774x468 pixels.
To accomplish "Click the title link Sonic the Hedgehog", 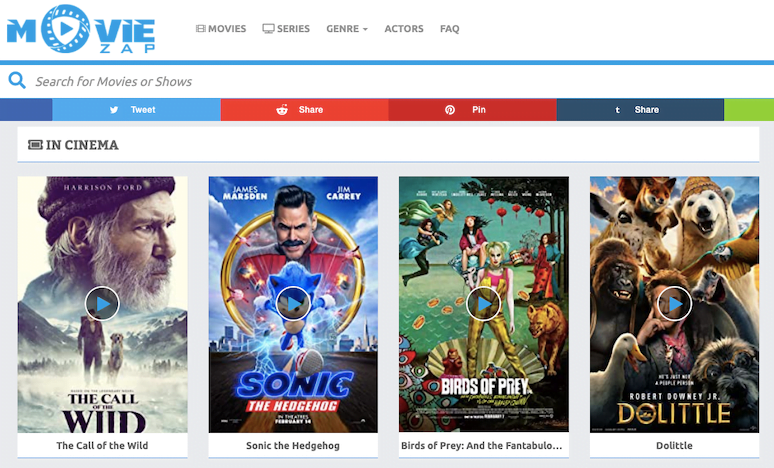I will (293, 445).
